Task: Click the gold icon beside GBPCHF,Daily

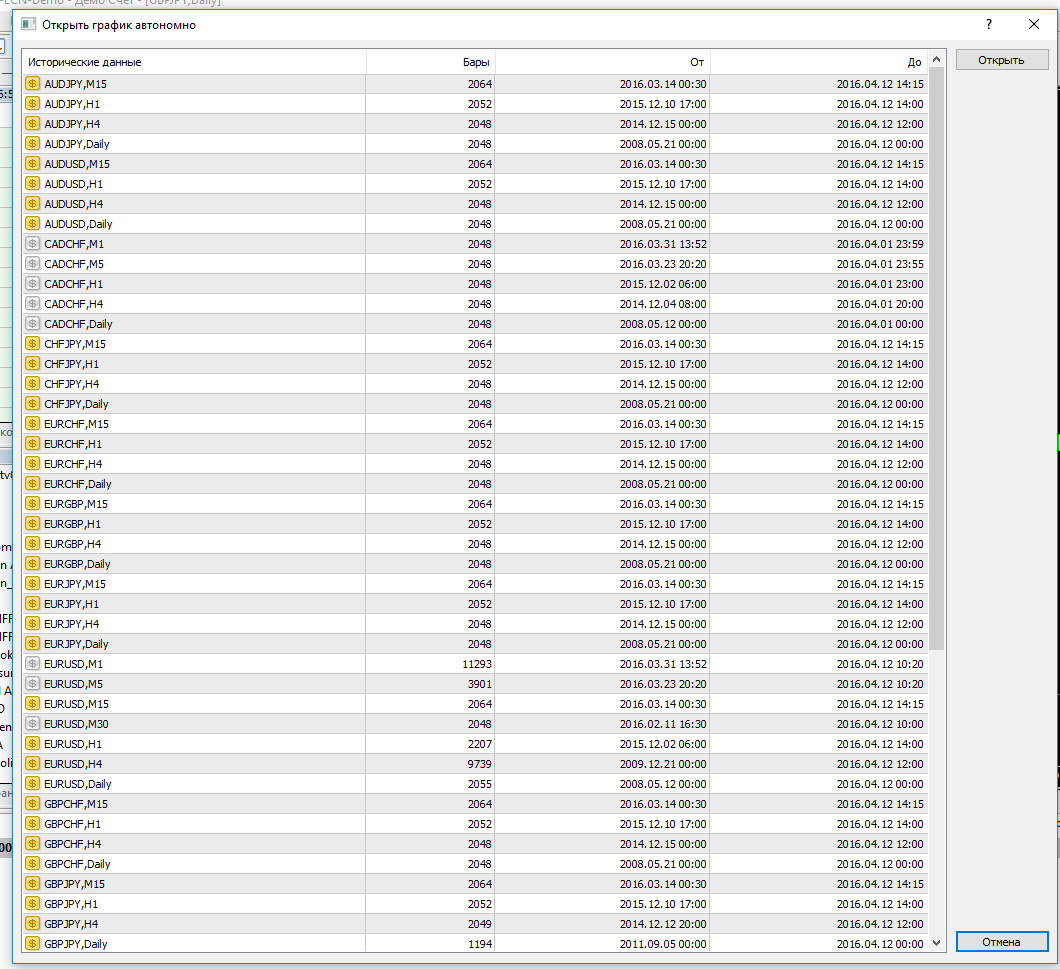Action: pyautogui.click(x=32, y=864)
